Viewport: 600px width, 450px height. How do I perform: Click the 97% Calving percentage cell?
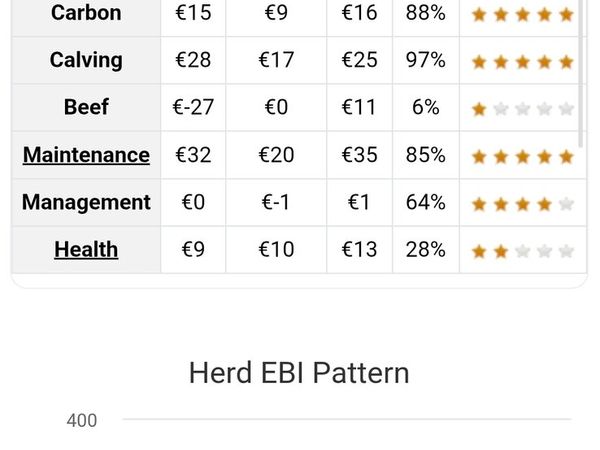[425, 60]
